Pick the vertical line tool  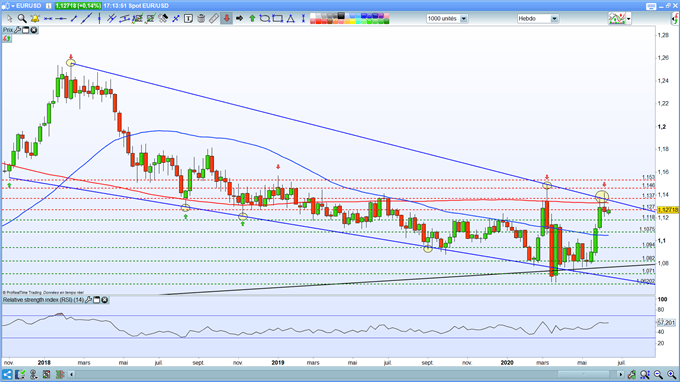pos(100,19)
